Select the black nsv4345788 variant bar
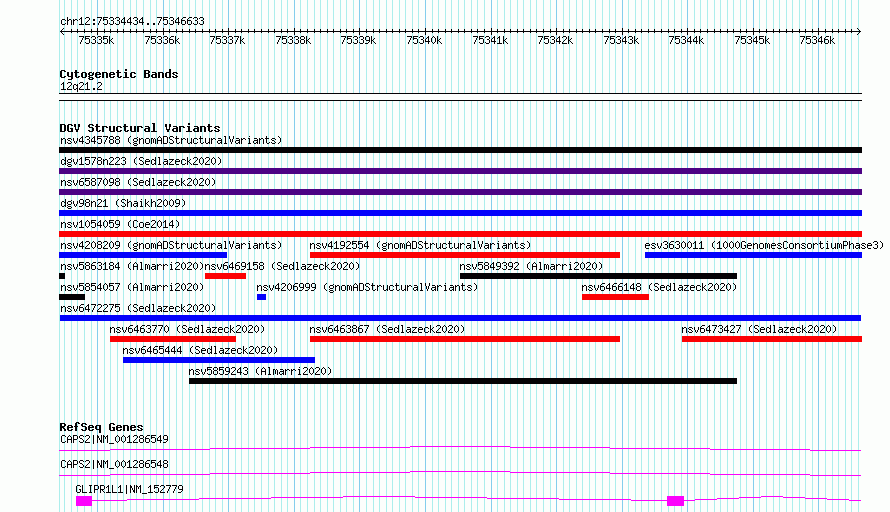The image size is (890, 512). (460, 150)
